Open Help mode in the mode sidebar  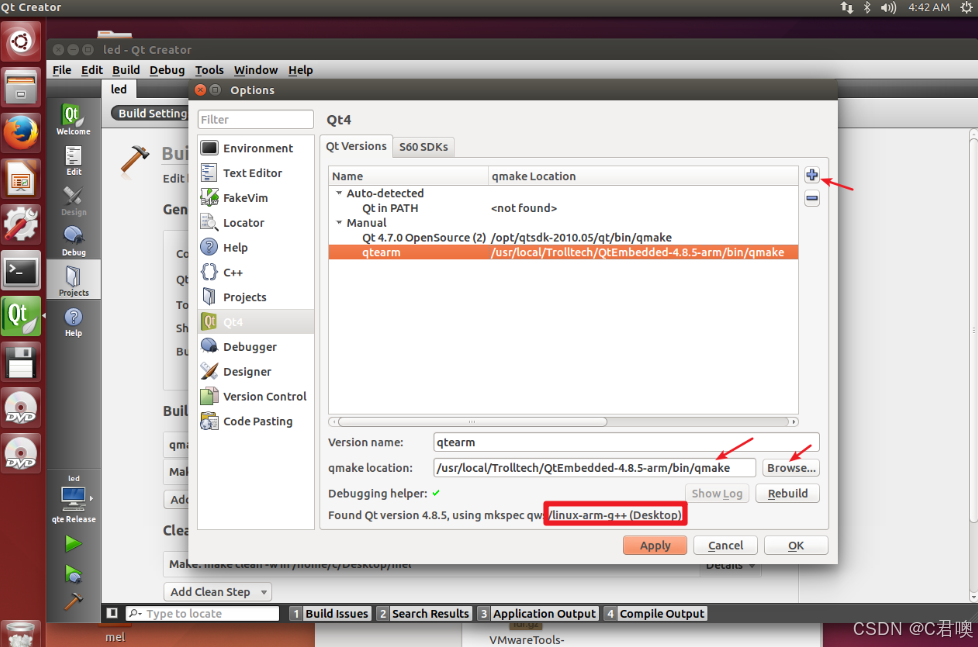74,322
